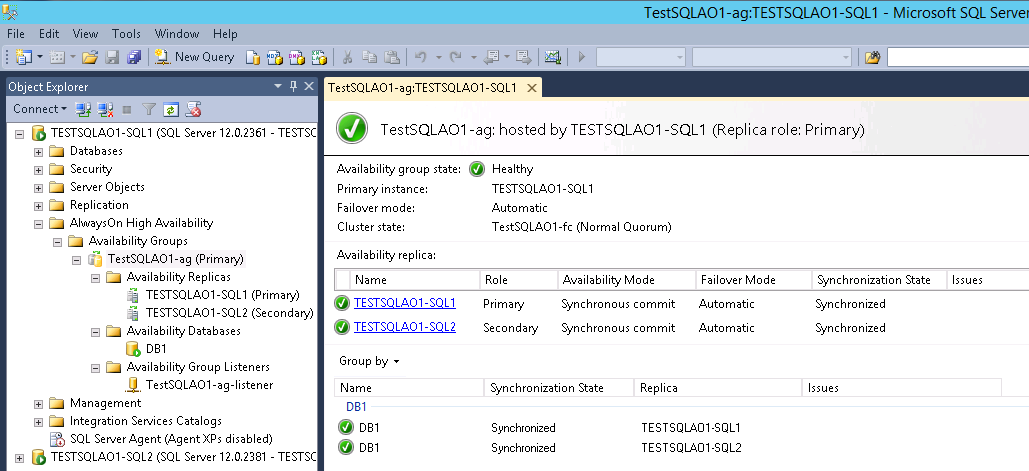Screen dimensions: 1029x471
Task: Click Connect Object Explorer icon
Action: pyautogui.click(x=84, y=108)
